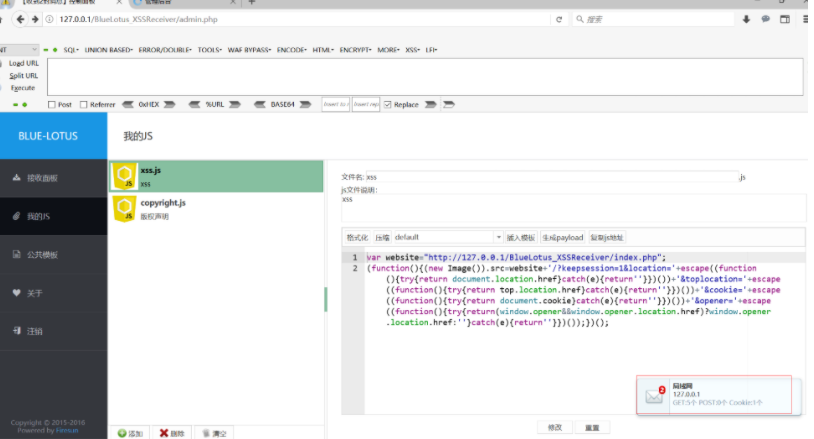The width and height of the screenshot is (814, 439).
Task: Click the 重置 reset button
Action: click(x=592, y=427)
